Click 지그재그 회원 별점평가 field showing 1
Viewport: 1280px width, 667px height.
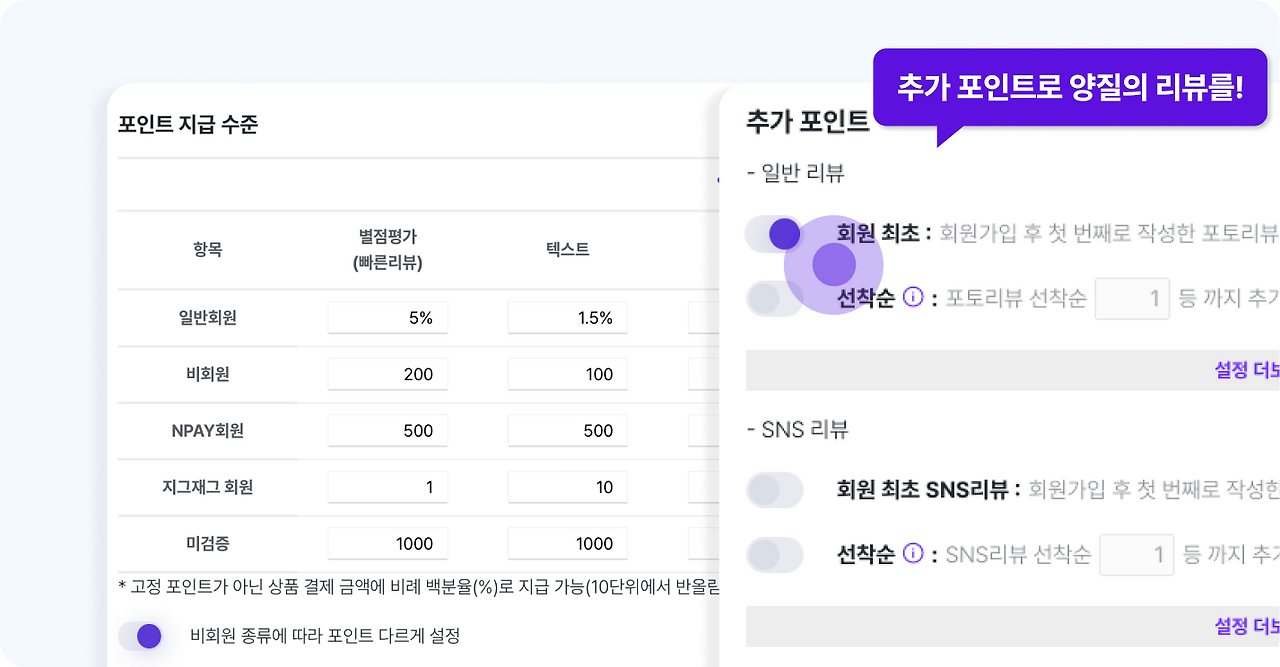click(x=388, y=487)
